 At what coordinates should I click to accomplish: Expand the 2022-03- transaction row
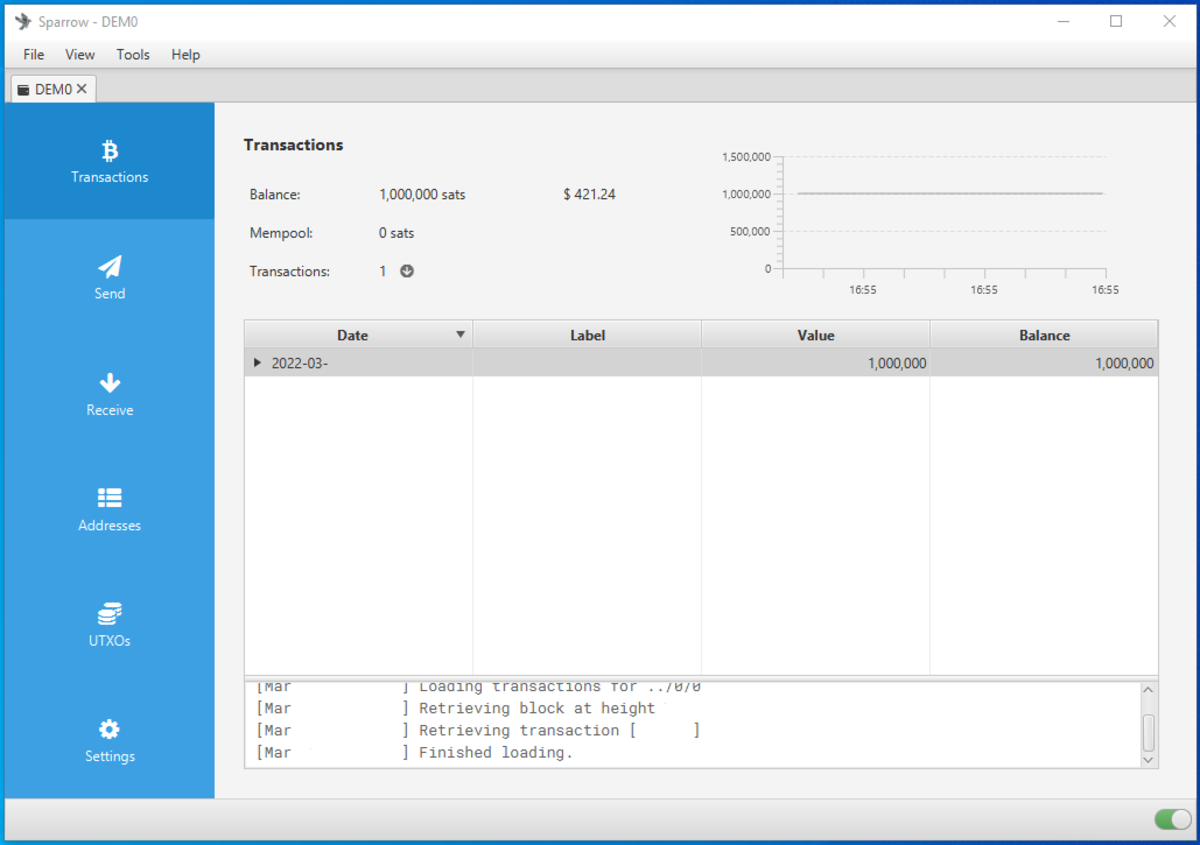[258, 363]
